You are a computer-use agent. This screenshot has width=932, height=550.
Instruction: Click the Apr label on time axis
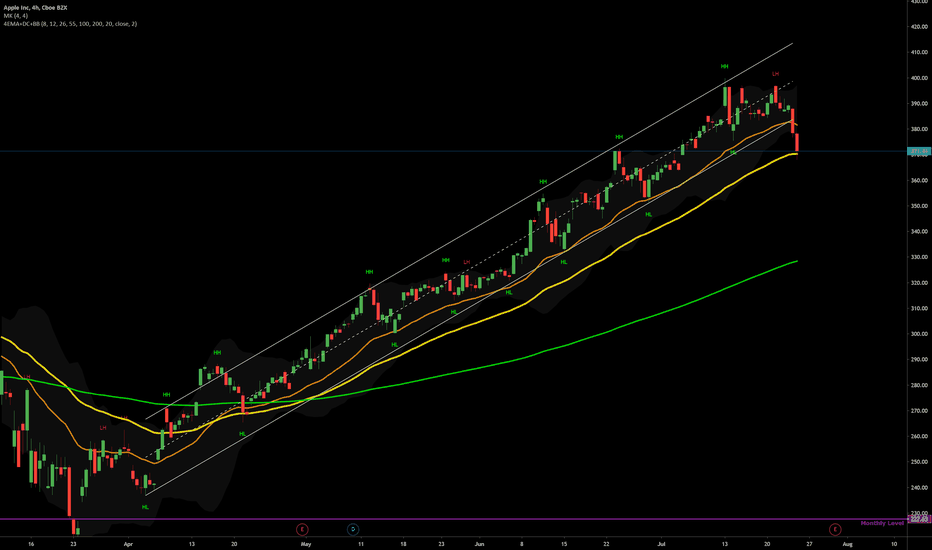click(x=128, y=544)
